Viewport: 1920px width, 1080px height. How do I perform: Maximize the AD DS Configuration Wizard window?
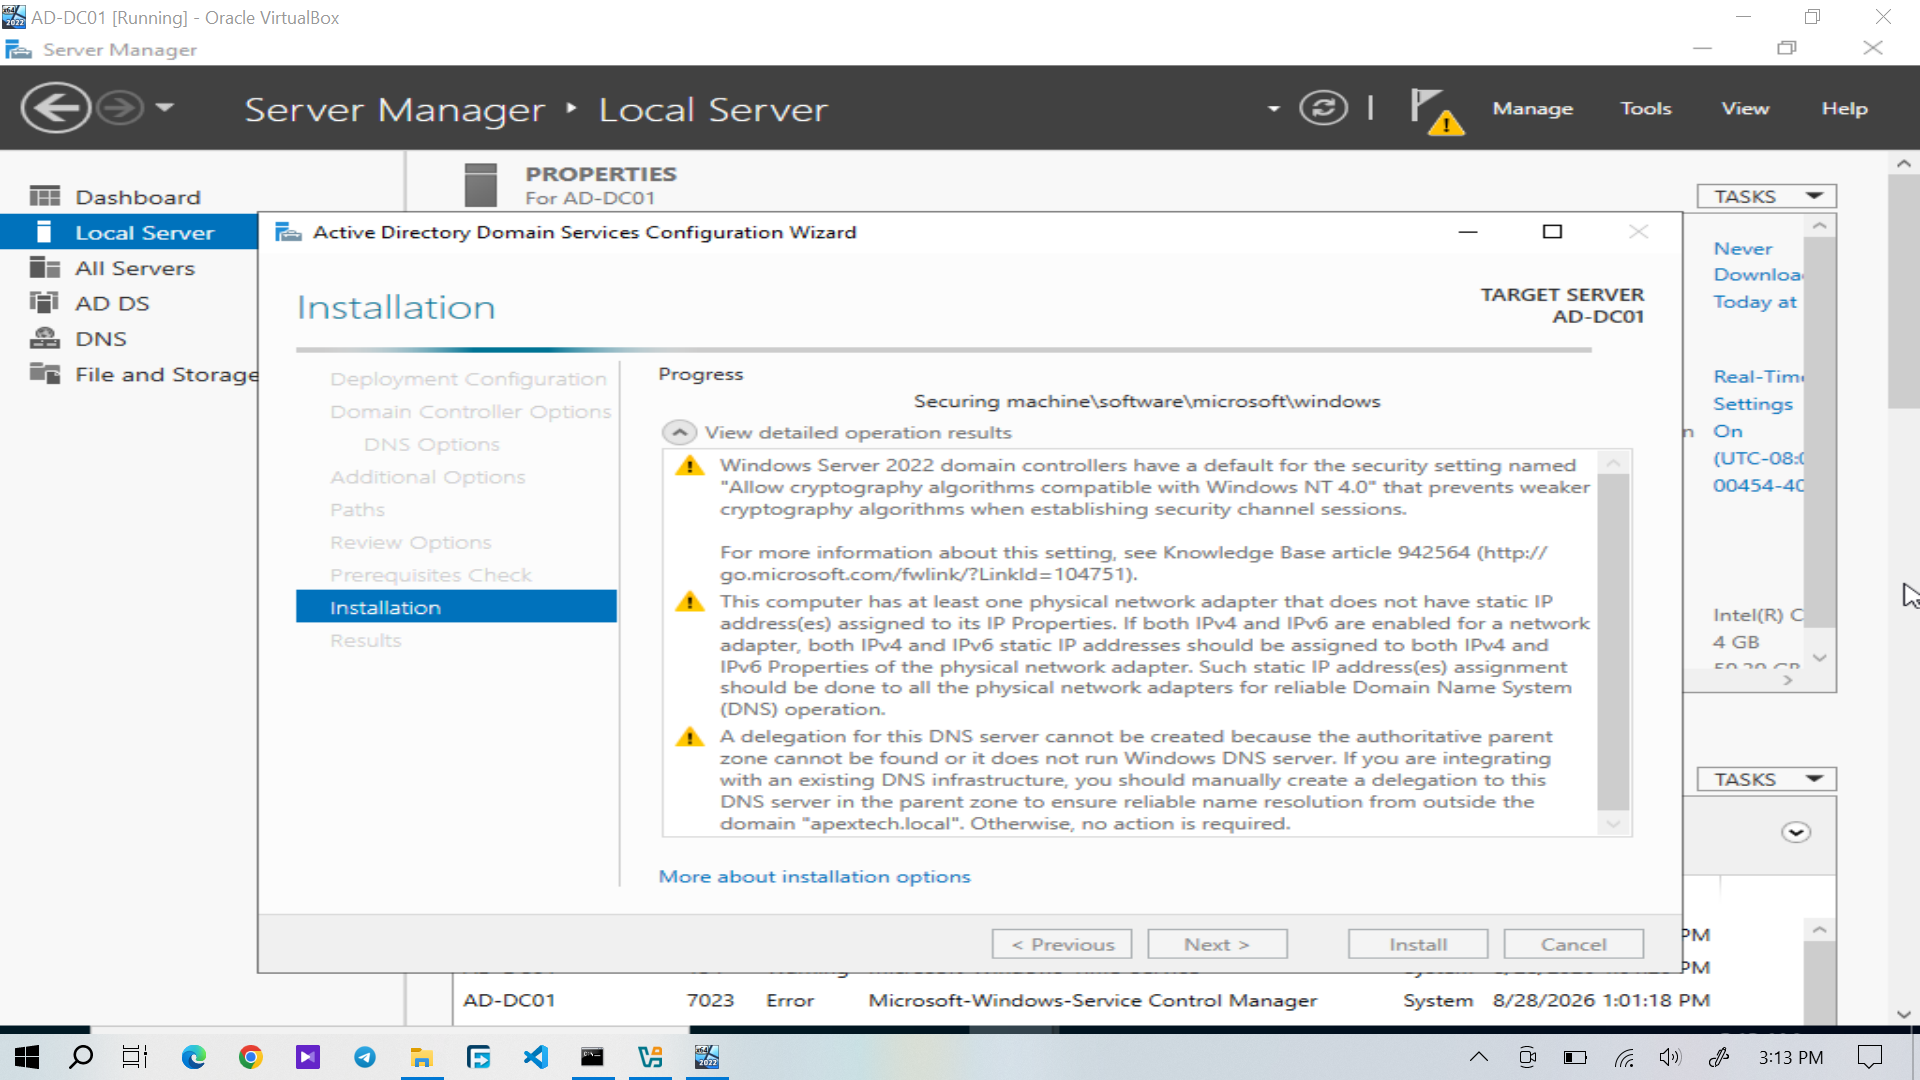coord(1552,232)
